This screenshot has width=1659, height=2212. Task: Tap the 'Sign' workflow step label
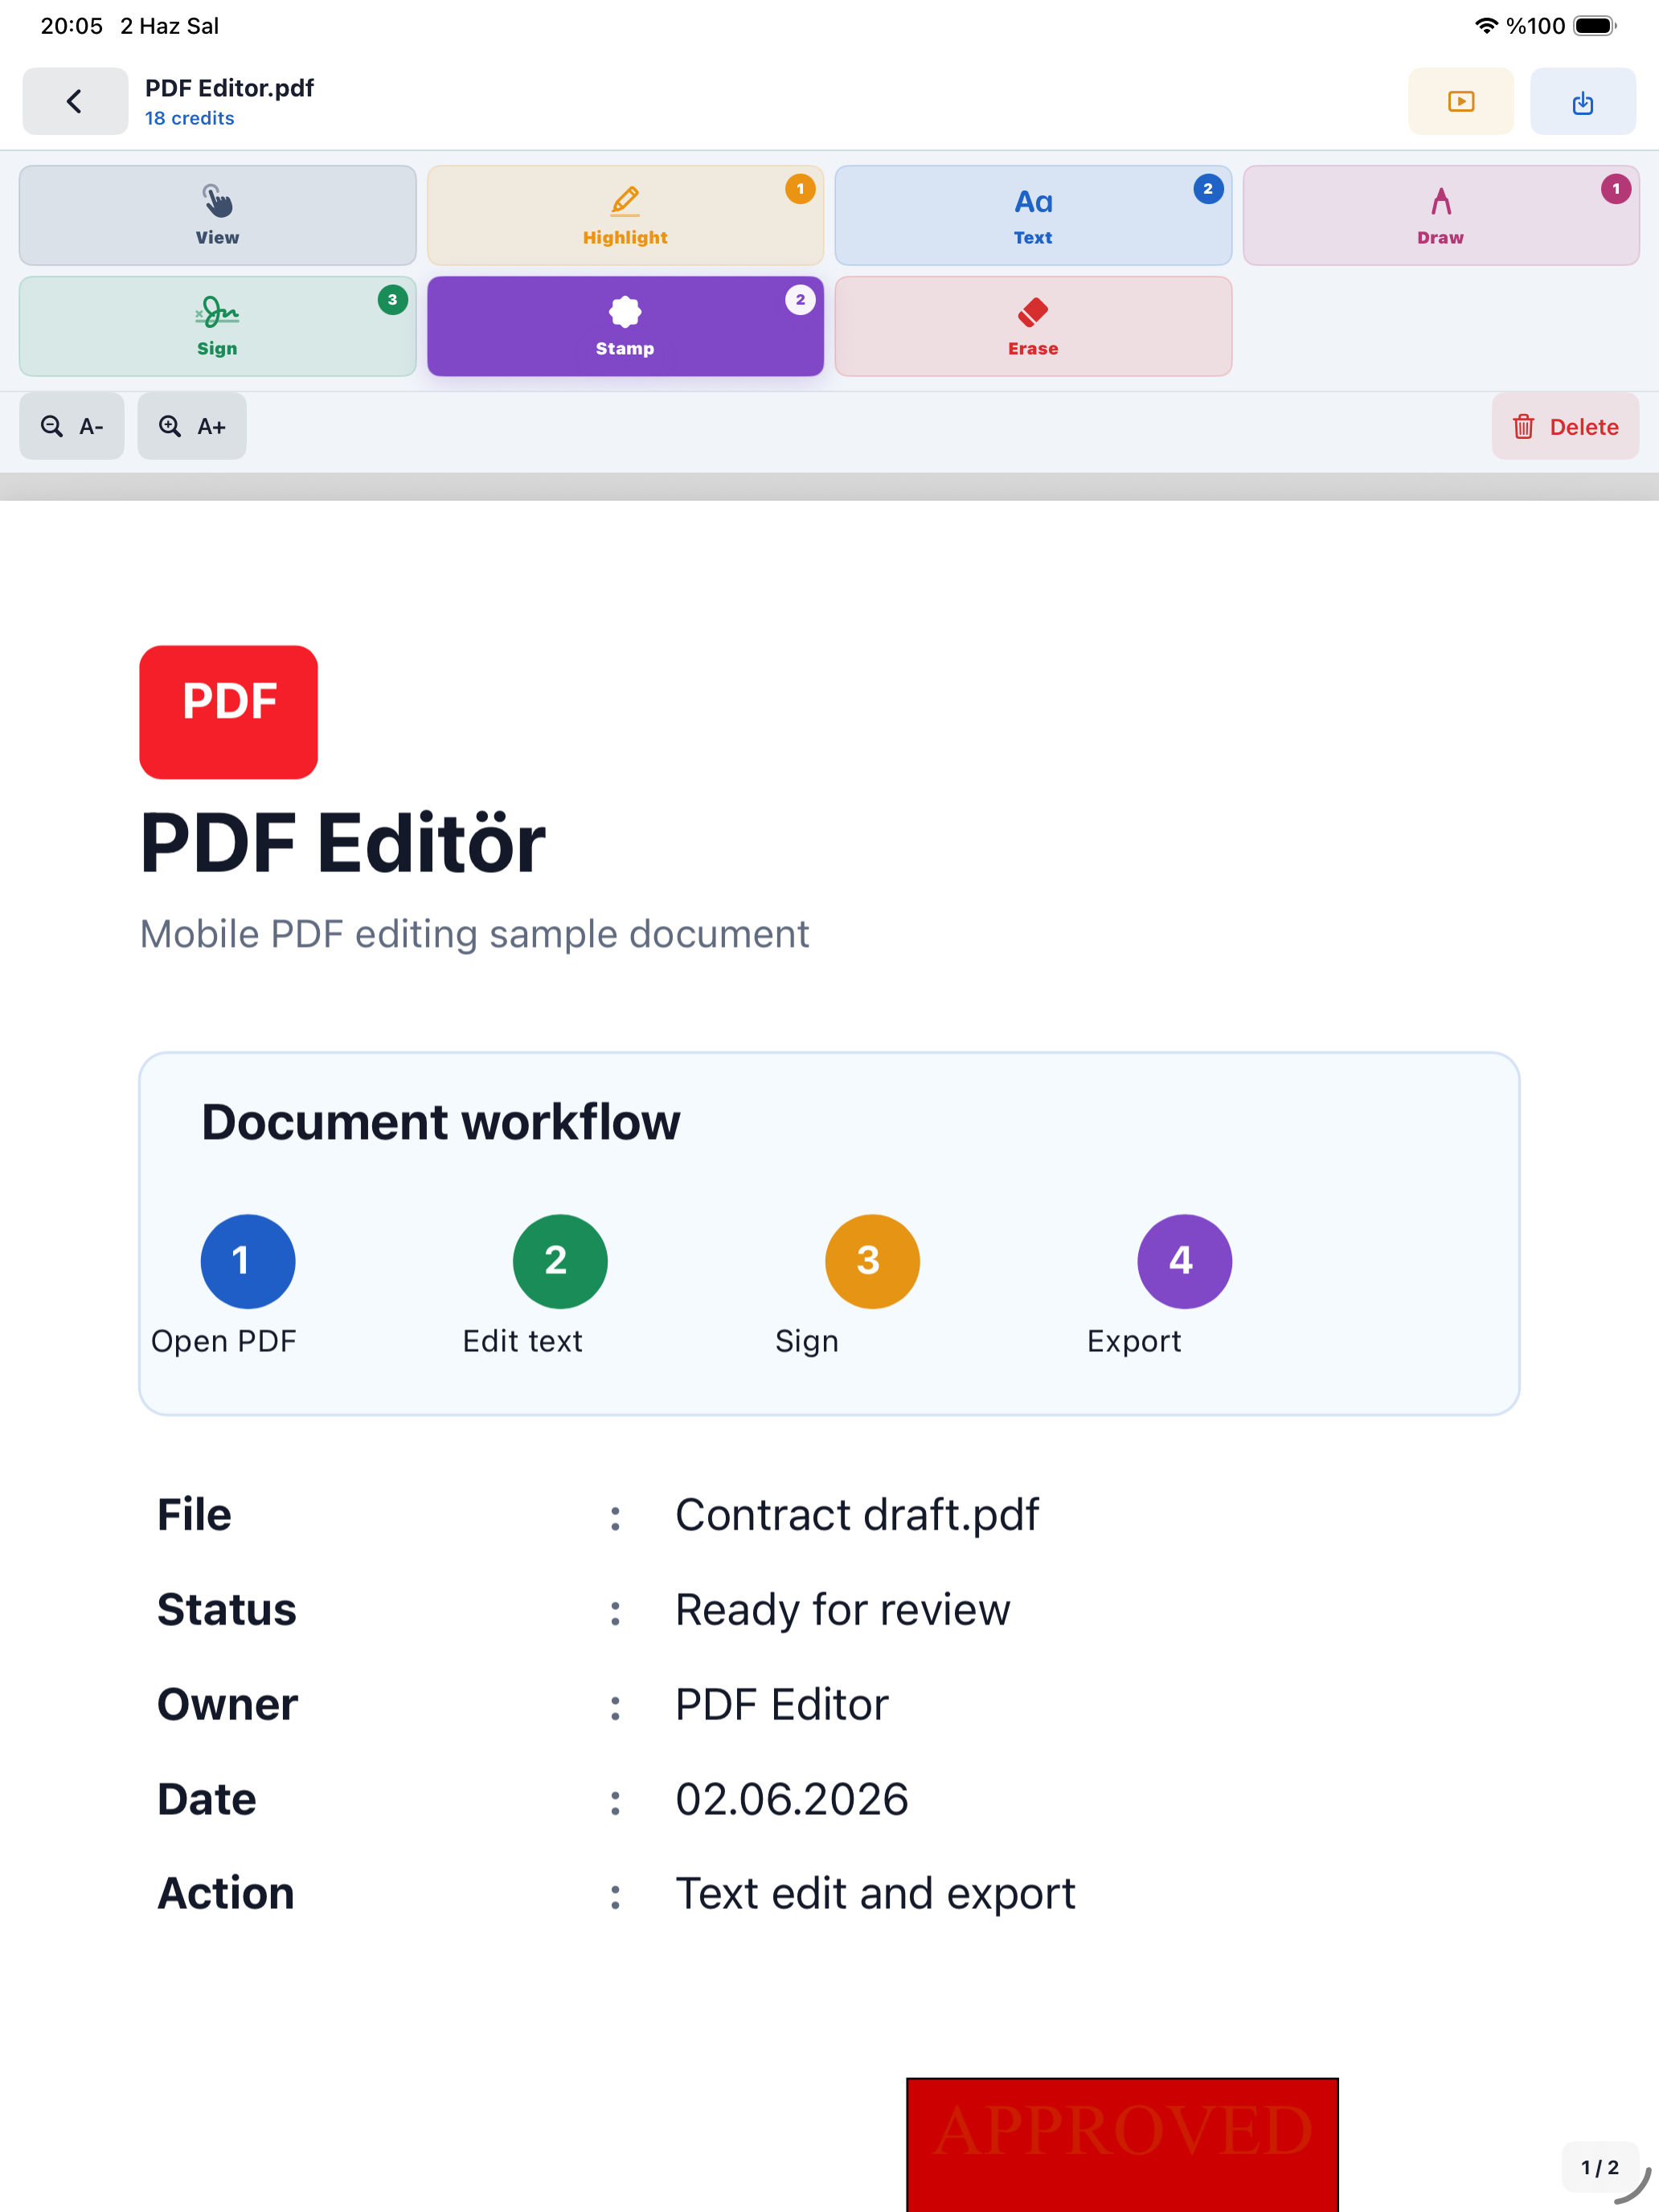click(x=807, y=1341)
